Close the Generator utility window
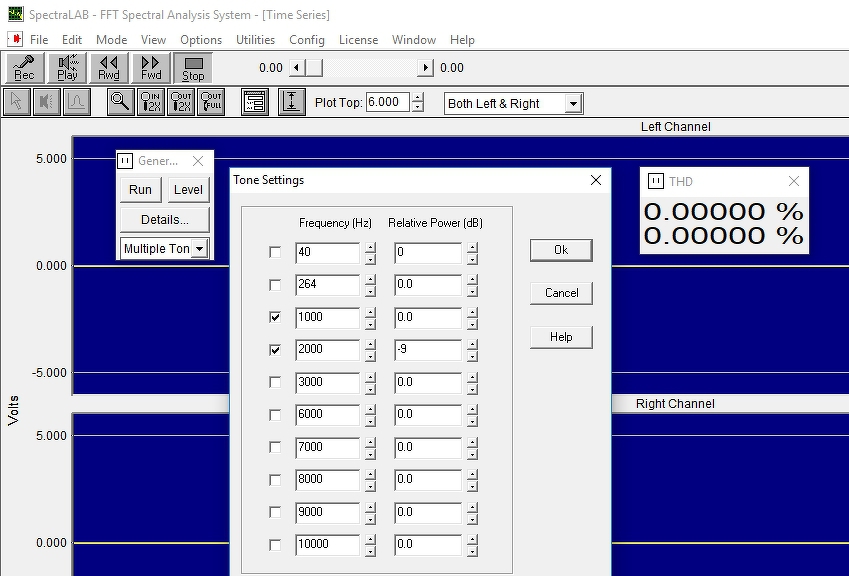The height and width of the screenshot is (576, 849). (198, 161)
